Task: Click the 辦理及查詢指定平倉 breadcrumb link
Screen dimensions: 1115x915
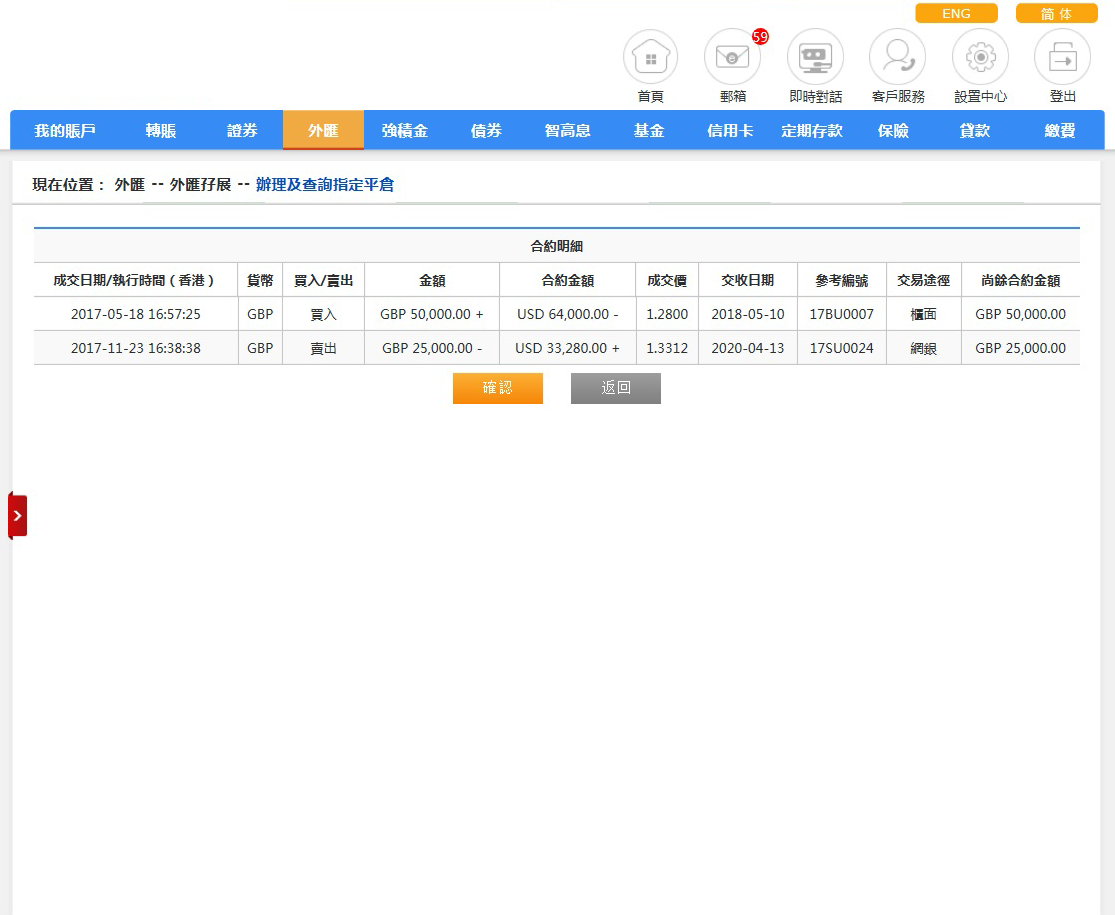Action: (x=324, y=185)
